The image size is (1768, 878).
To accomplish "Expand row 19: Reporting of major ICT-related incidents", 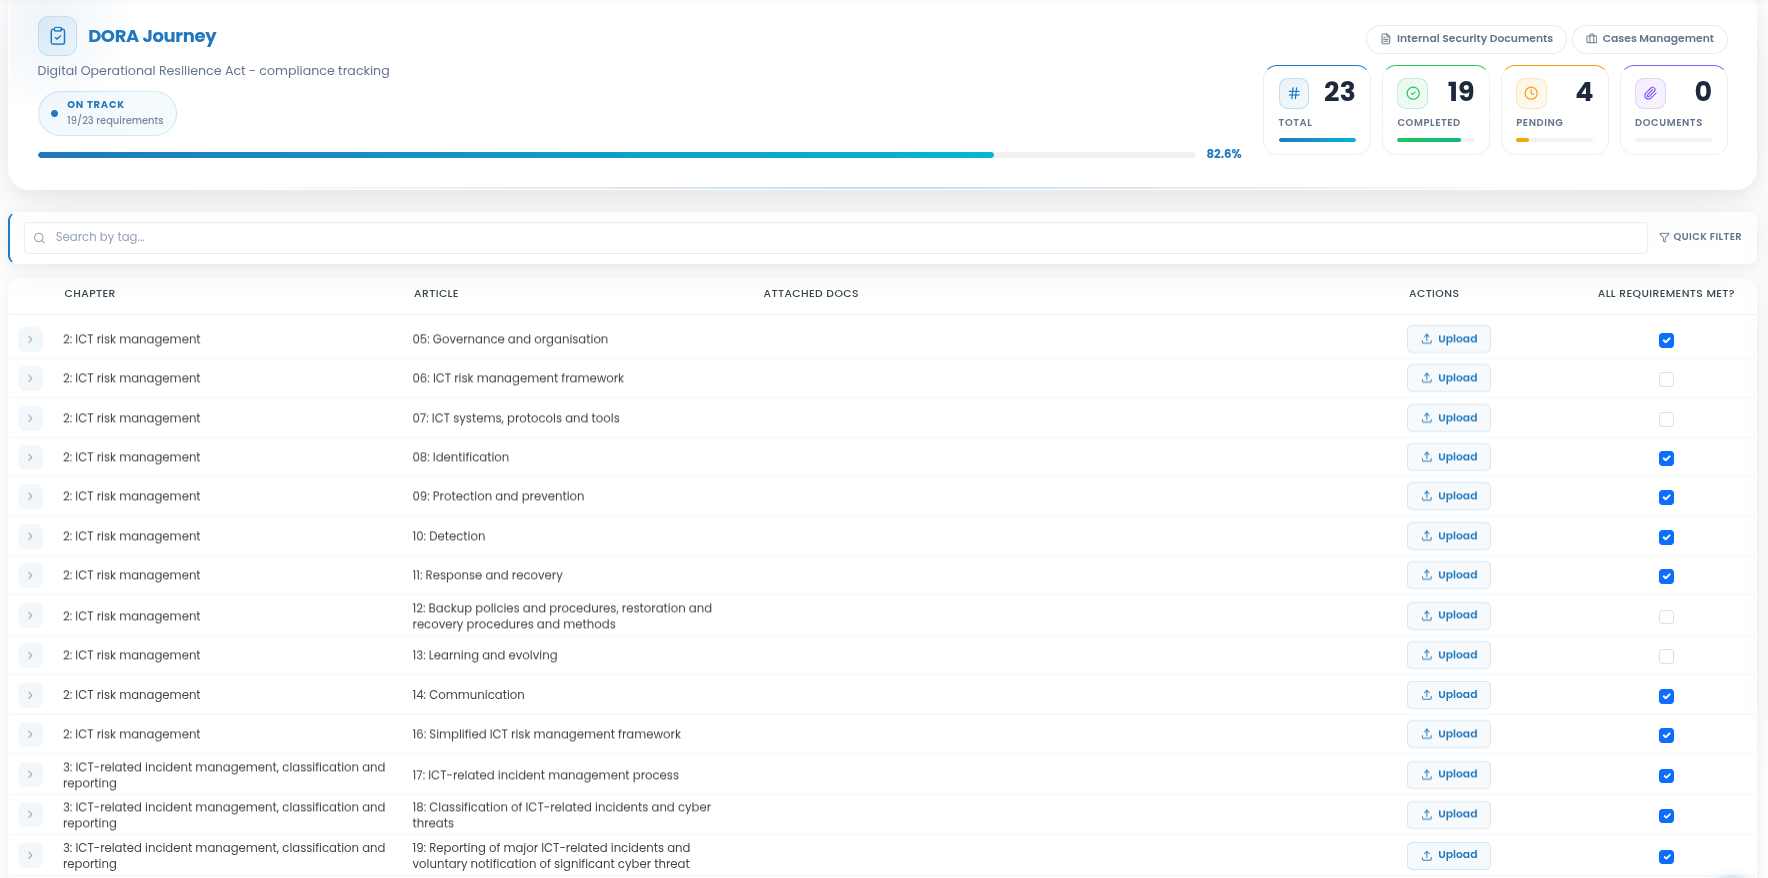I will click(x=30, y=855).
